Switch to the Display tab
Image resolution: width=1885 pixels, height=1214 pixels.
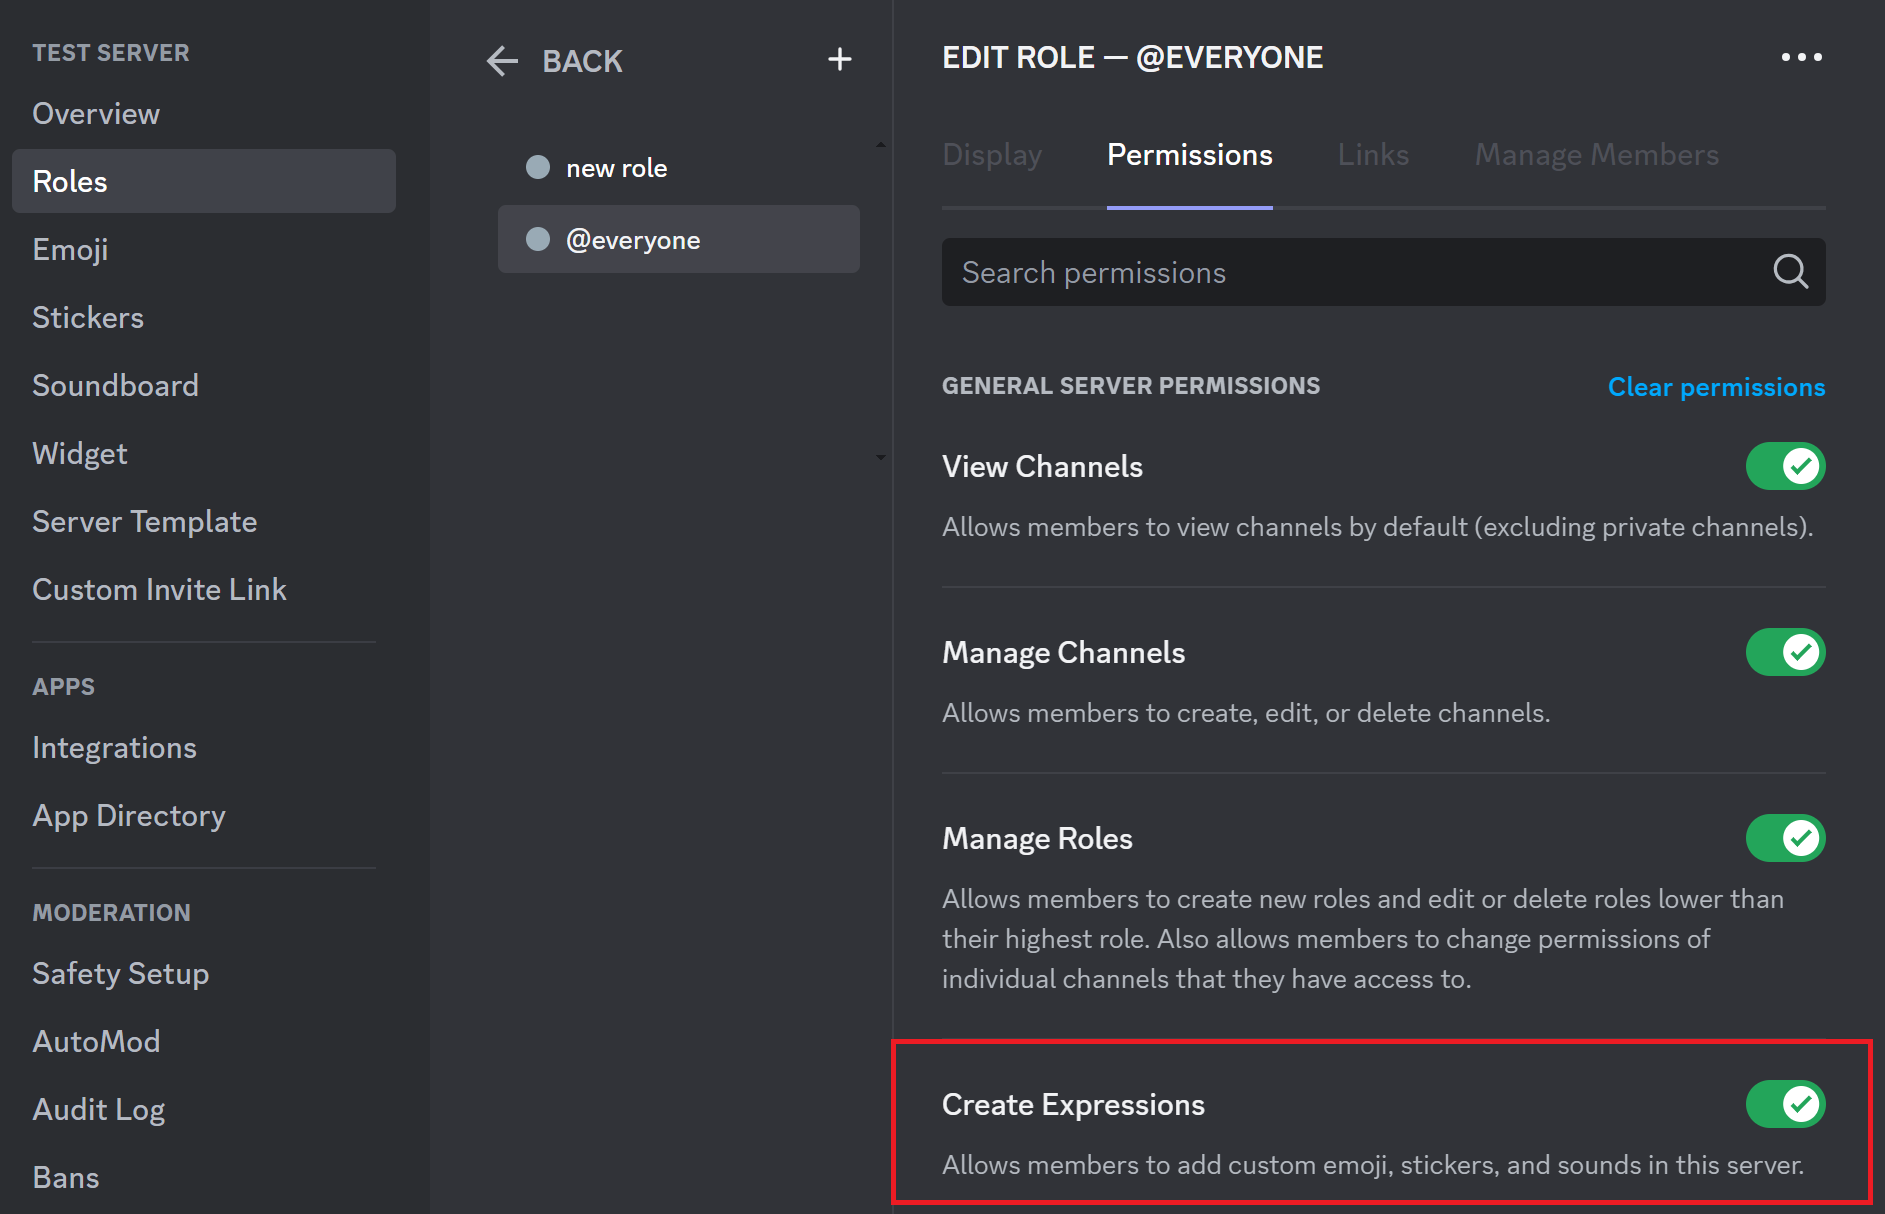coord(991,154)
